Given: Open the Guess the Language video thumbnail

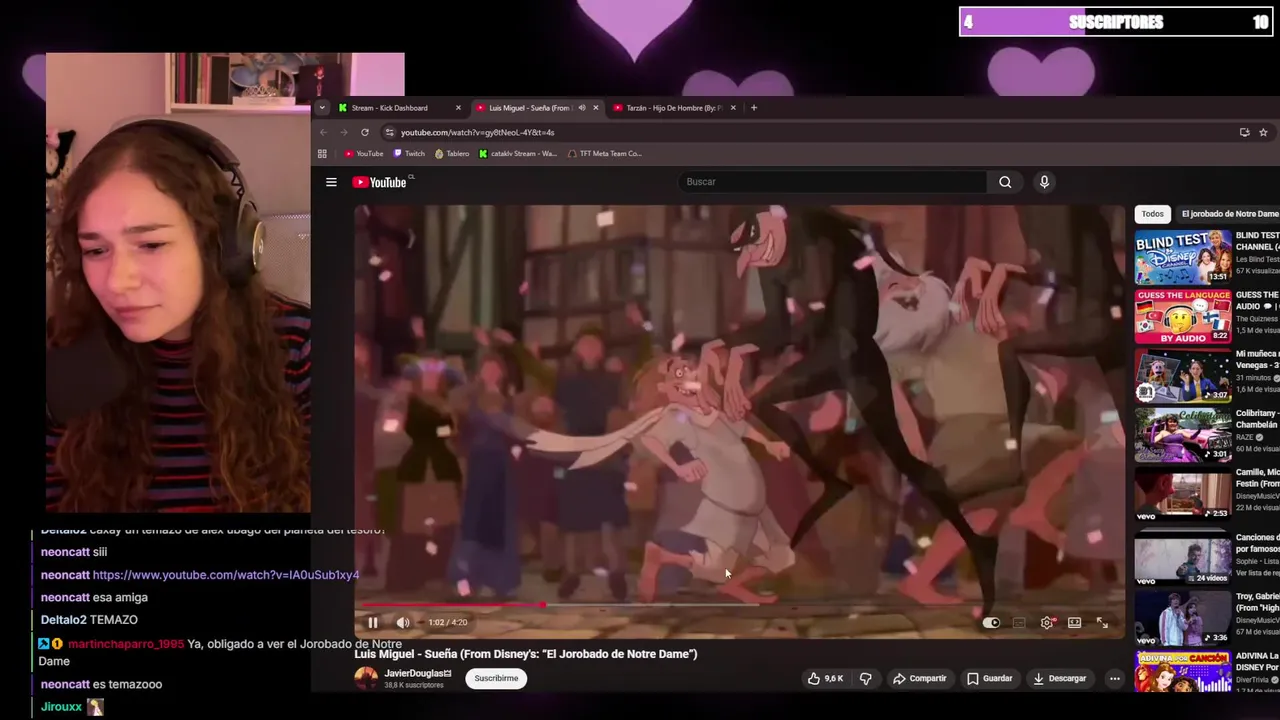Looking at the screenshot, I should point(1183,317).
